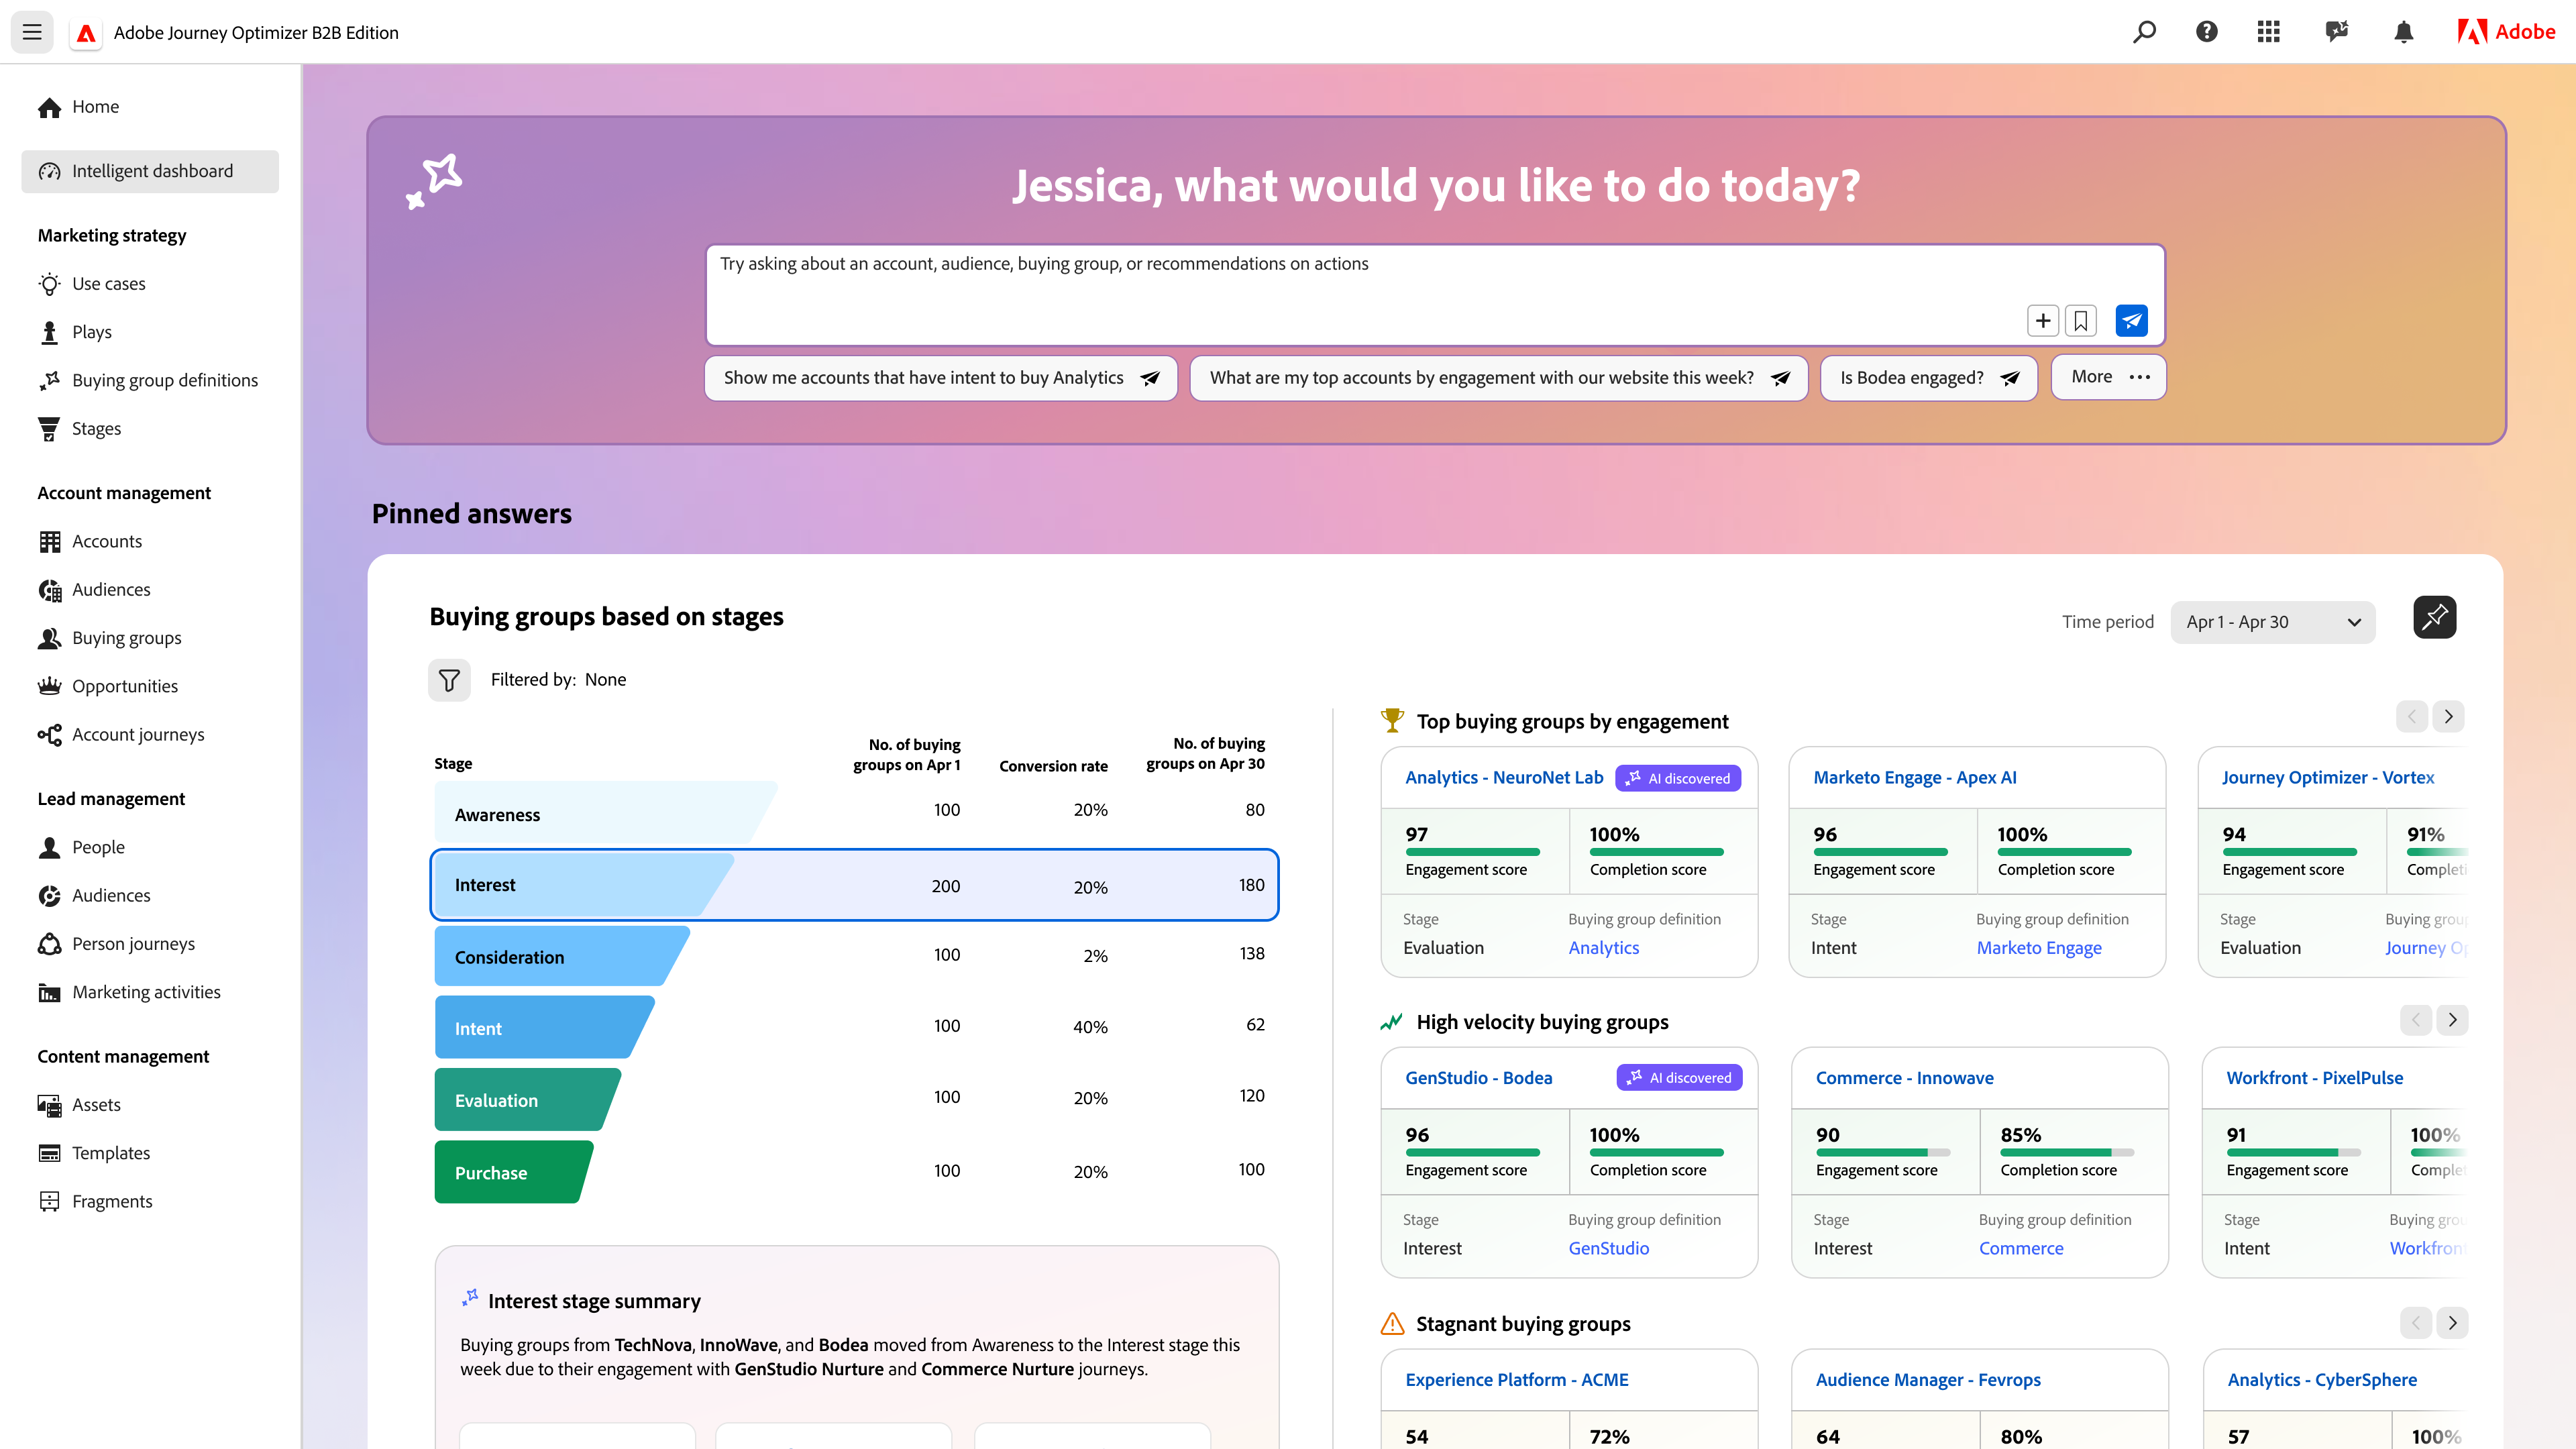Click the bookmark icon in the question box
The height and width of the screenshot is (1449, 2576).
click(2081, 320)
